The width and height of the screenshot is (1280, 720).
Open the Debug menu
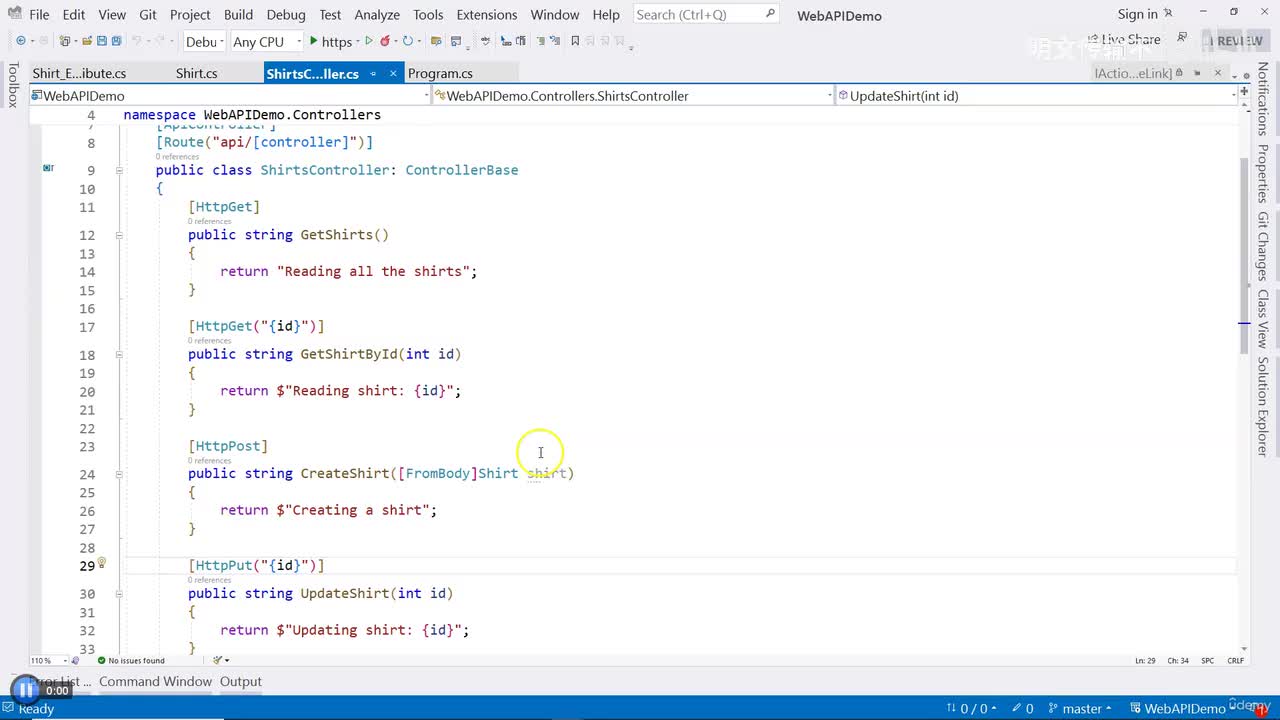pyautogui.click(x=286, y=15)
